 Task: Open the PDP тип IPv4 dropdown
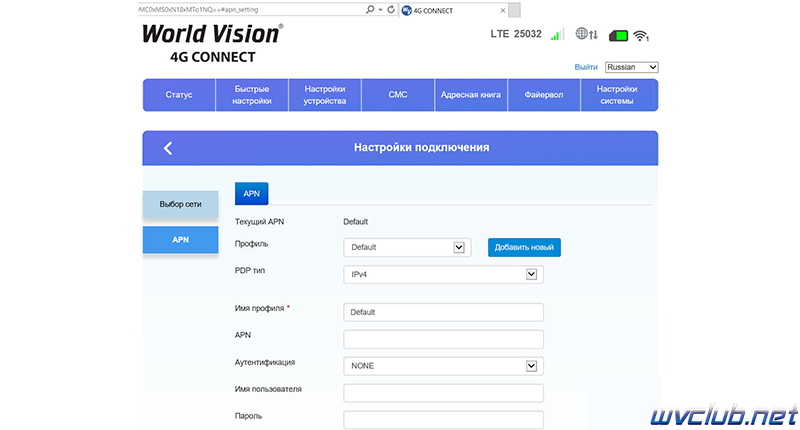(x=443, y=274)
